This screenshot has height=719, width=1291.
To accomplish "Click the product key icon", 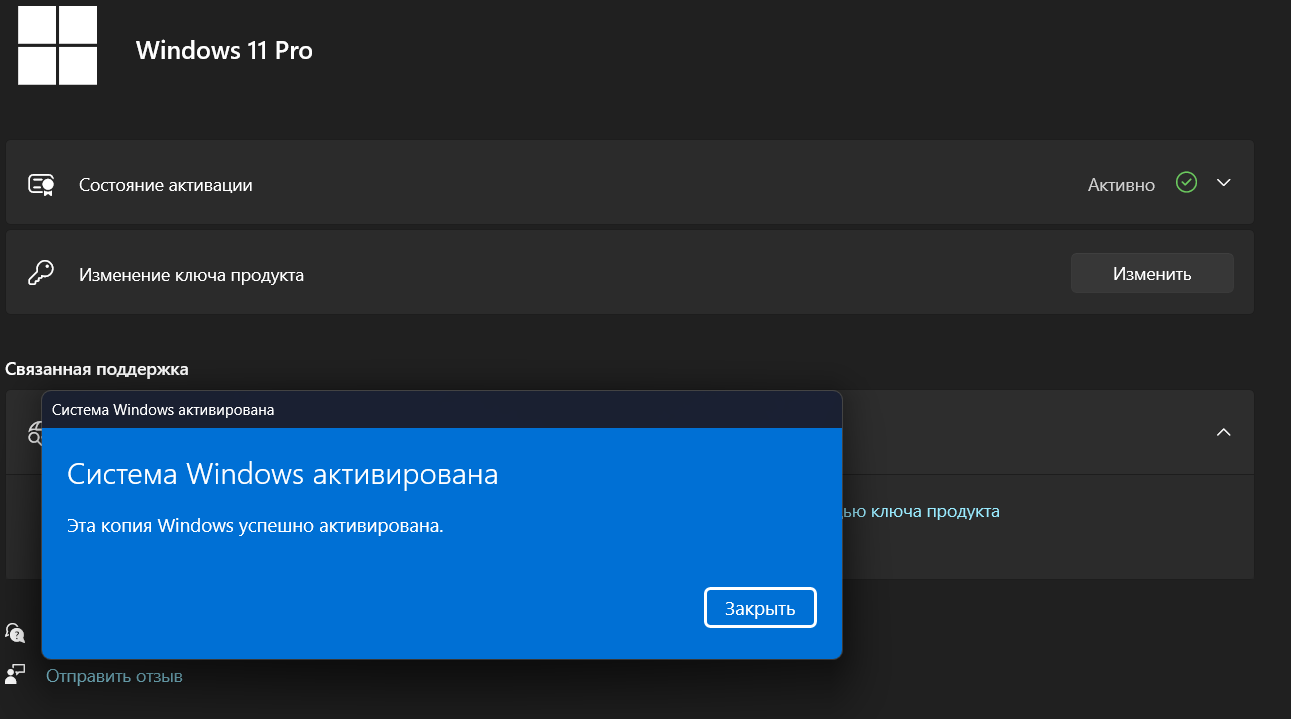I will click(41, 273).
